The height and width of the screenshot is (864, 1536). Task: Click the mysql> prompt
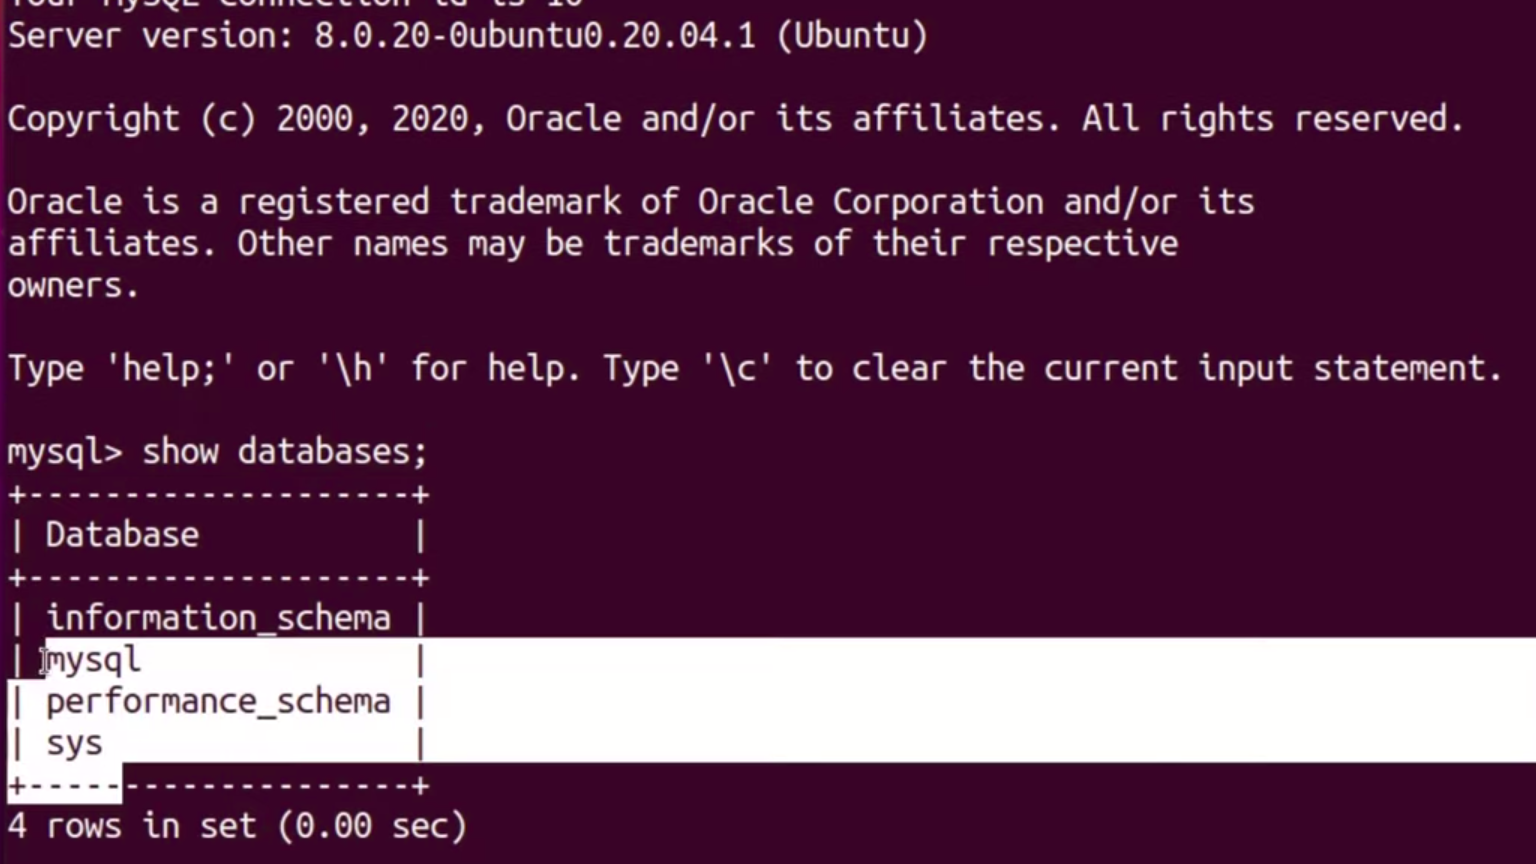pos(64,452)
